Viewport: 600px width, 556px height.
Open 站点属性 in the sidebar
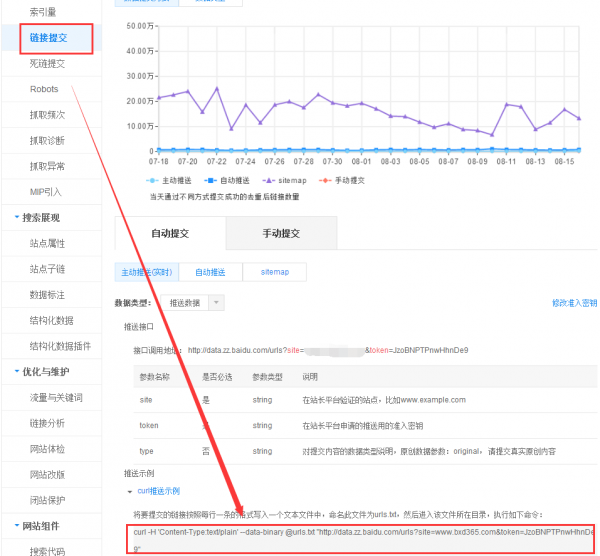click(47, 243)
